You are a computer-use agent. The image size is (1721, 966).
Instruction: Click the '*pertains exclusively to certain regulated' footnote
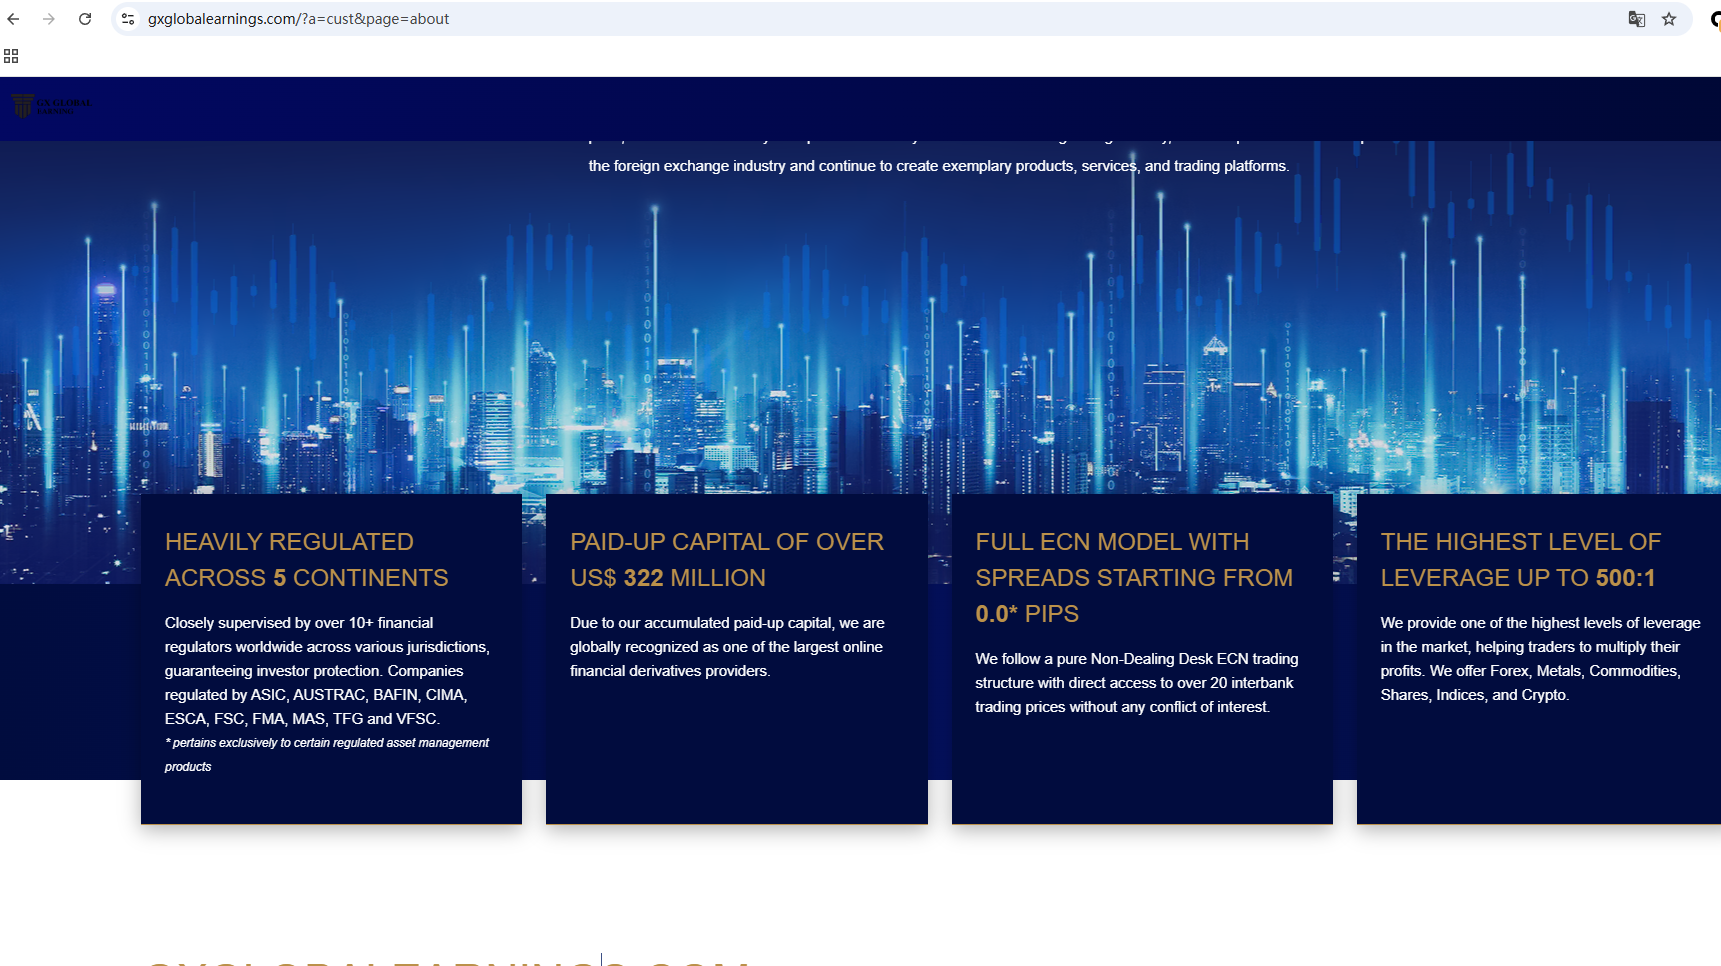[327, 755]
